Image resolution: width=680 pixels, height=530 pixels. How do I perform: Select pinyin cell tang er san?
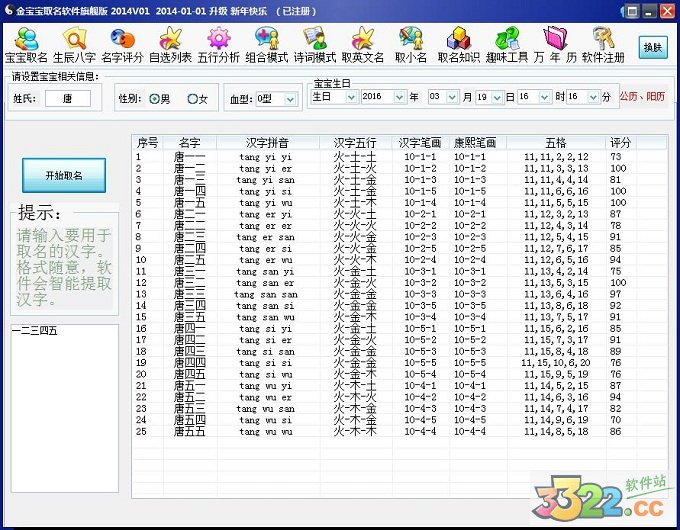pos(265,237)
